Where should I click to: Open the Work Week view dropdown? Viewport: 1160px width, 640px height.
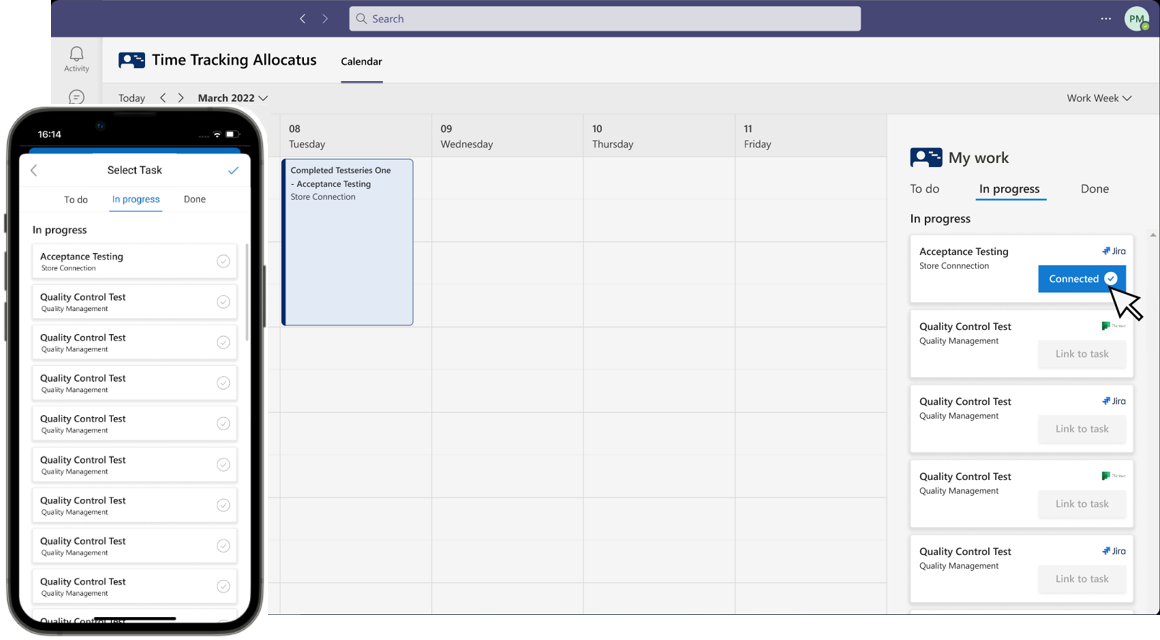click(x=1099, y=98)
